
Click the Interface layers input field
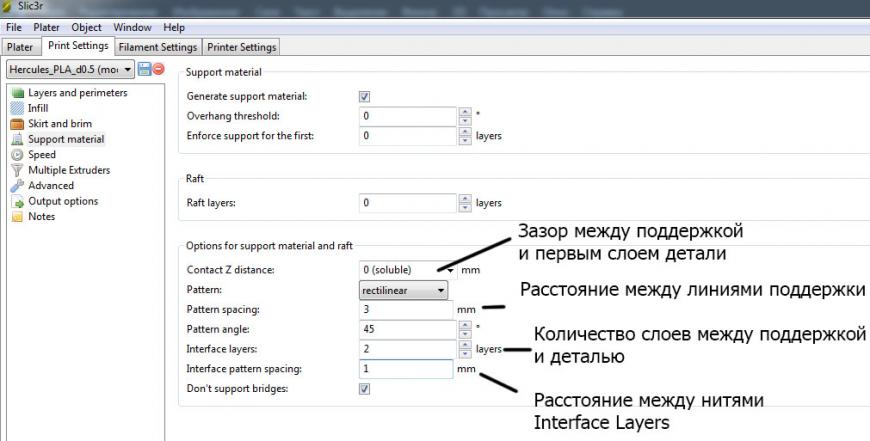click(x=408, y=349)
